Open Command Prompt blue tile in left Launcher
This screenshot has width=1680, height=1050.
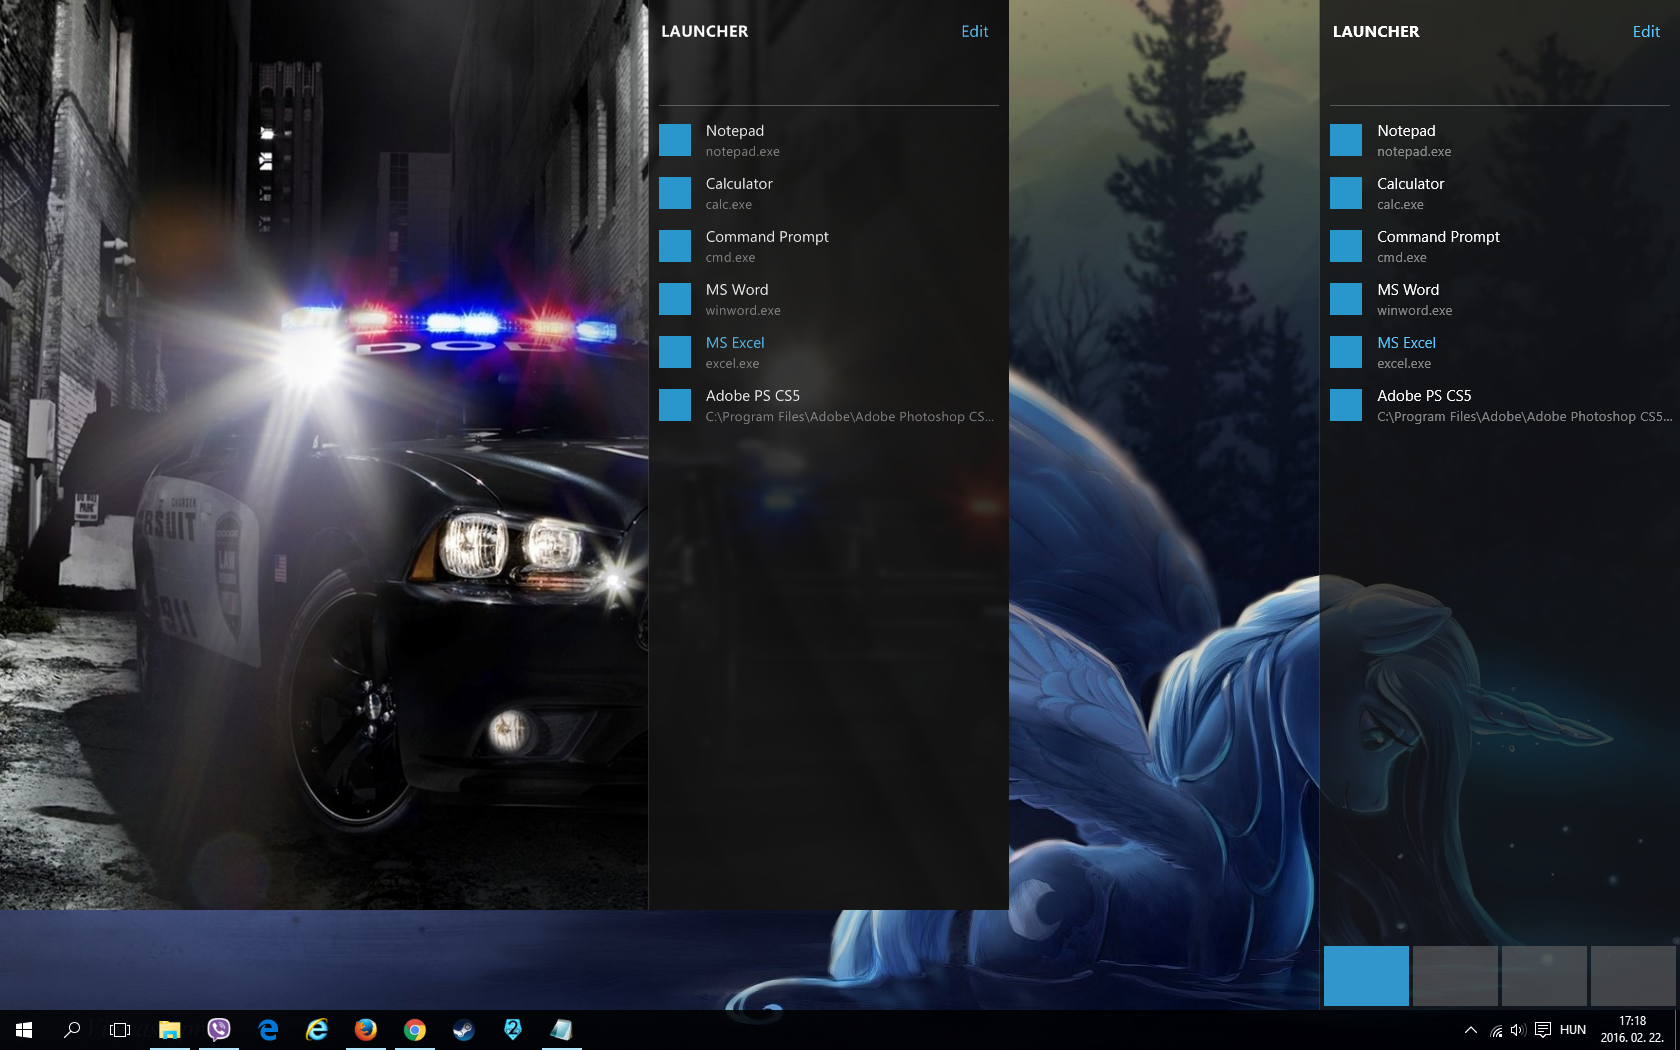click(675, 246)
